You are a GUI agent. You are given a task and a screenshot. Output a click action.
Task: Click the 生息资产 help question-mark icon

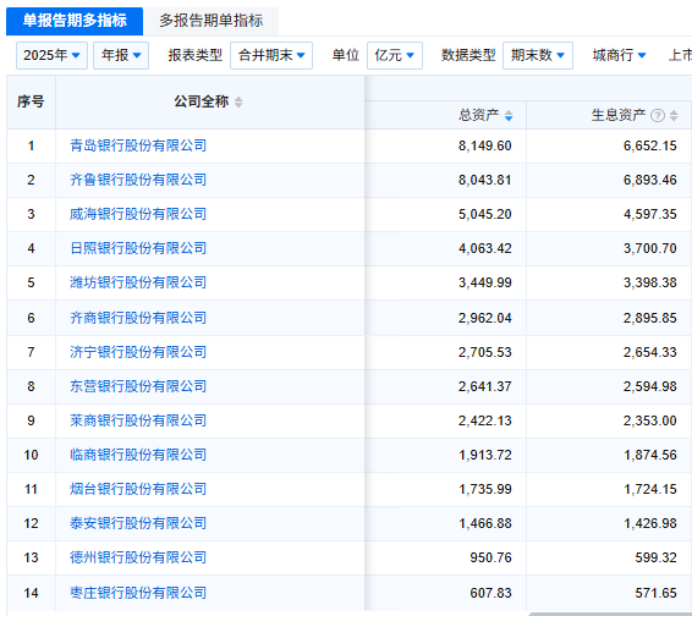[x=658, y=116]
